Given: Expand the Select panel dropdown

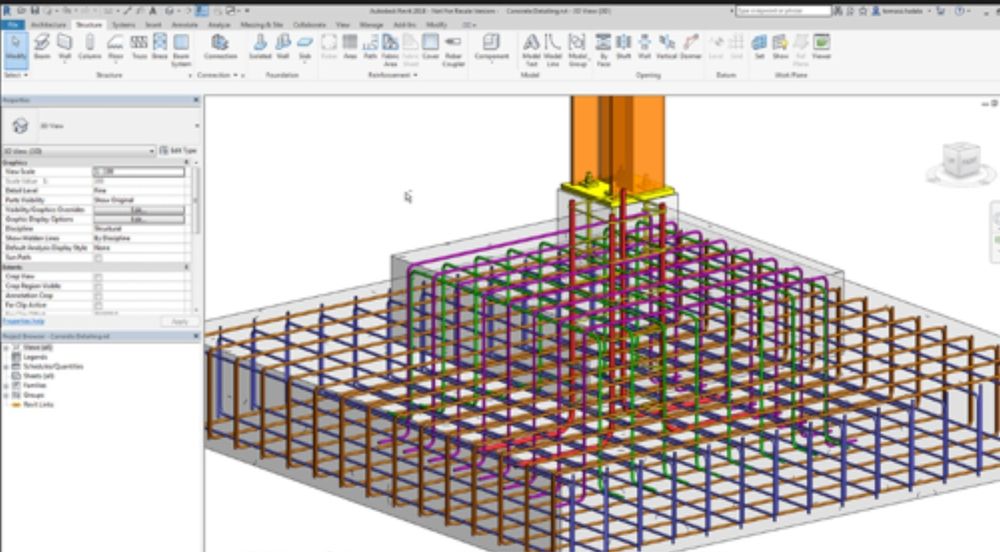Looking at the screenshot, I should click(16, 75).
